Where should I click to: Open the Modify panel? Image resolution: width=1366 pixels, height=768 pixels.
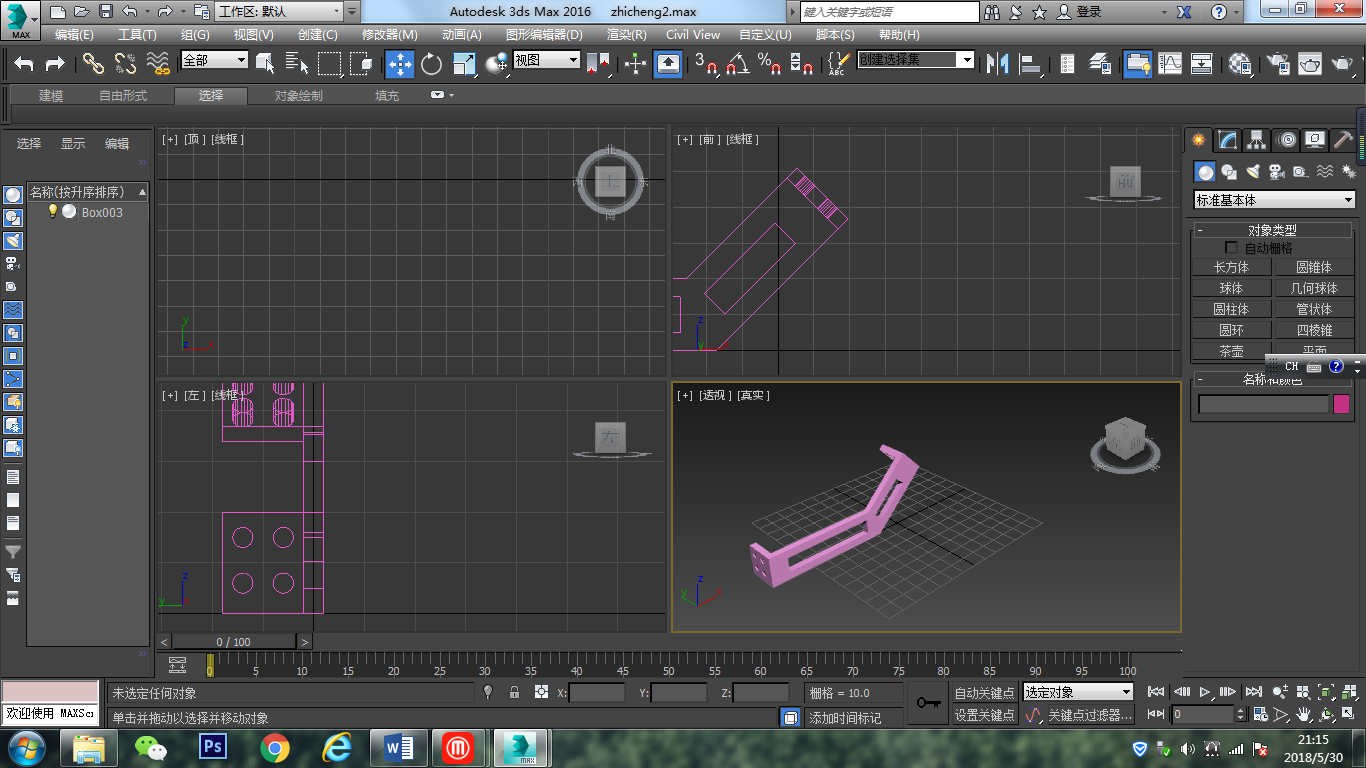pyautogui.click(x=1227, y=140)
